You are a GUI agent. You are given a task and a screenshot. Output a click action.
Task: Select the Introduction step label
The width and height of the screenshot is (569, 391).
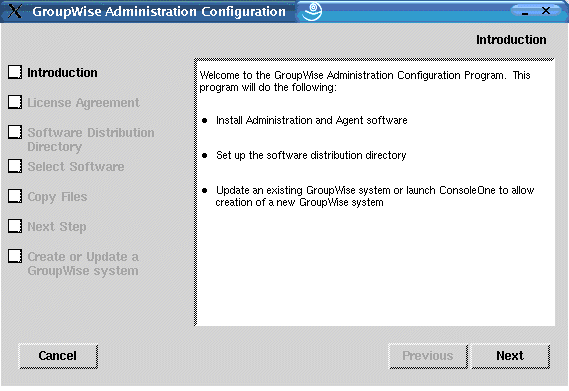(62, 73)
